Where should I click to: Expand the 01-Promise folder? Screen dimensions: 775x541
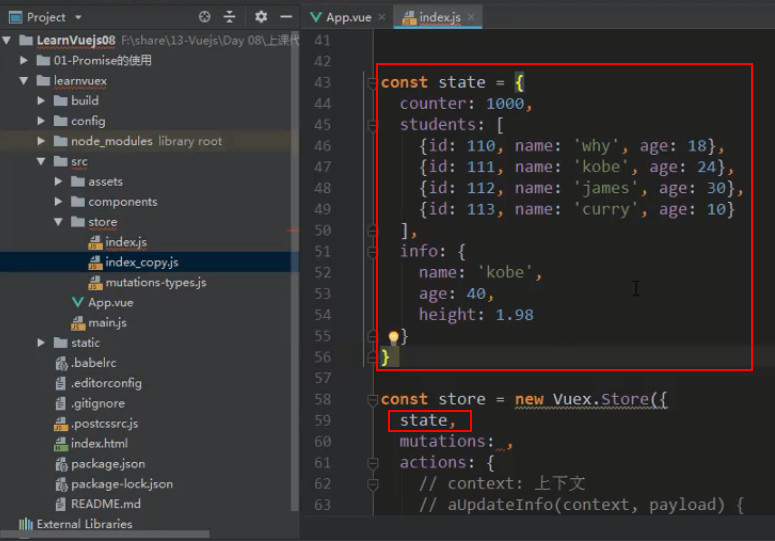point(23,60)
